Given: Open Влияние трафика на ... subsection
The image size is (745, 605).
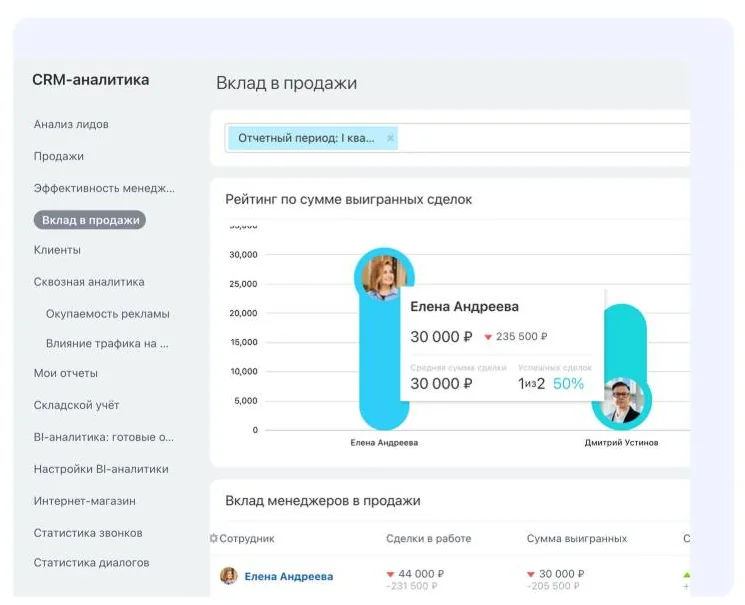Looking at the screenshot, I should [x=107, y=344].
